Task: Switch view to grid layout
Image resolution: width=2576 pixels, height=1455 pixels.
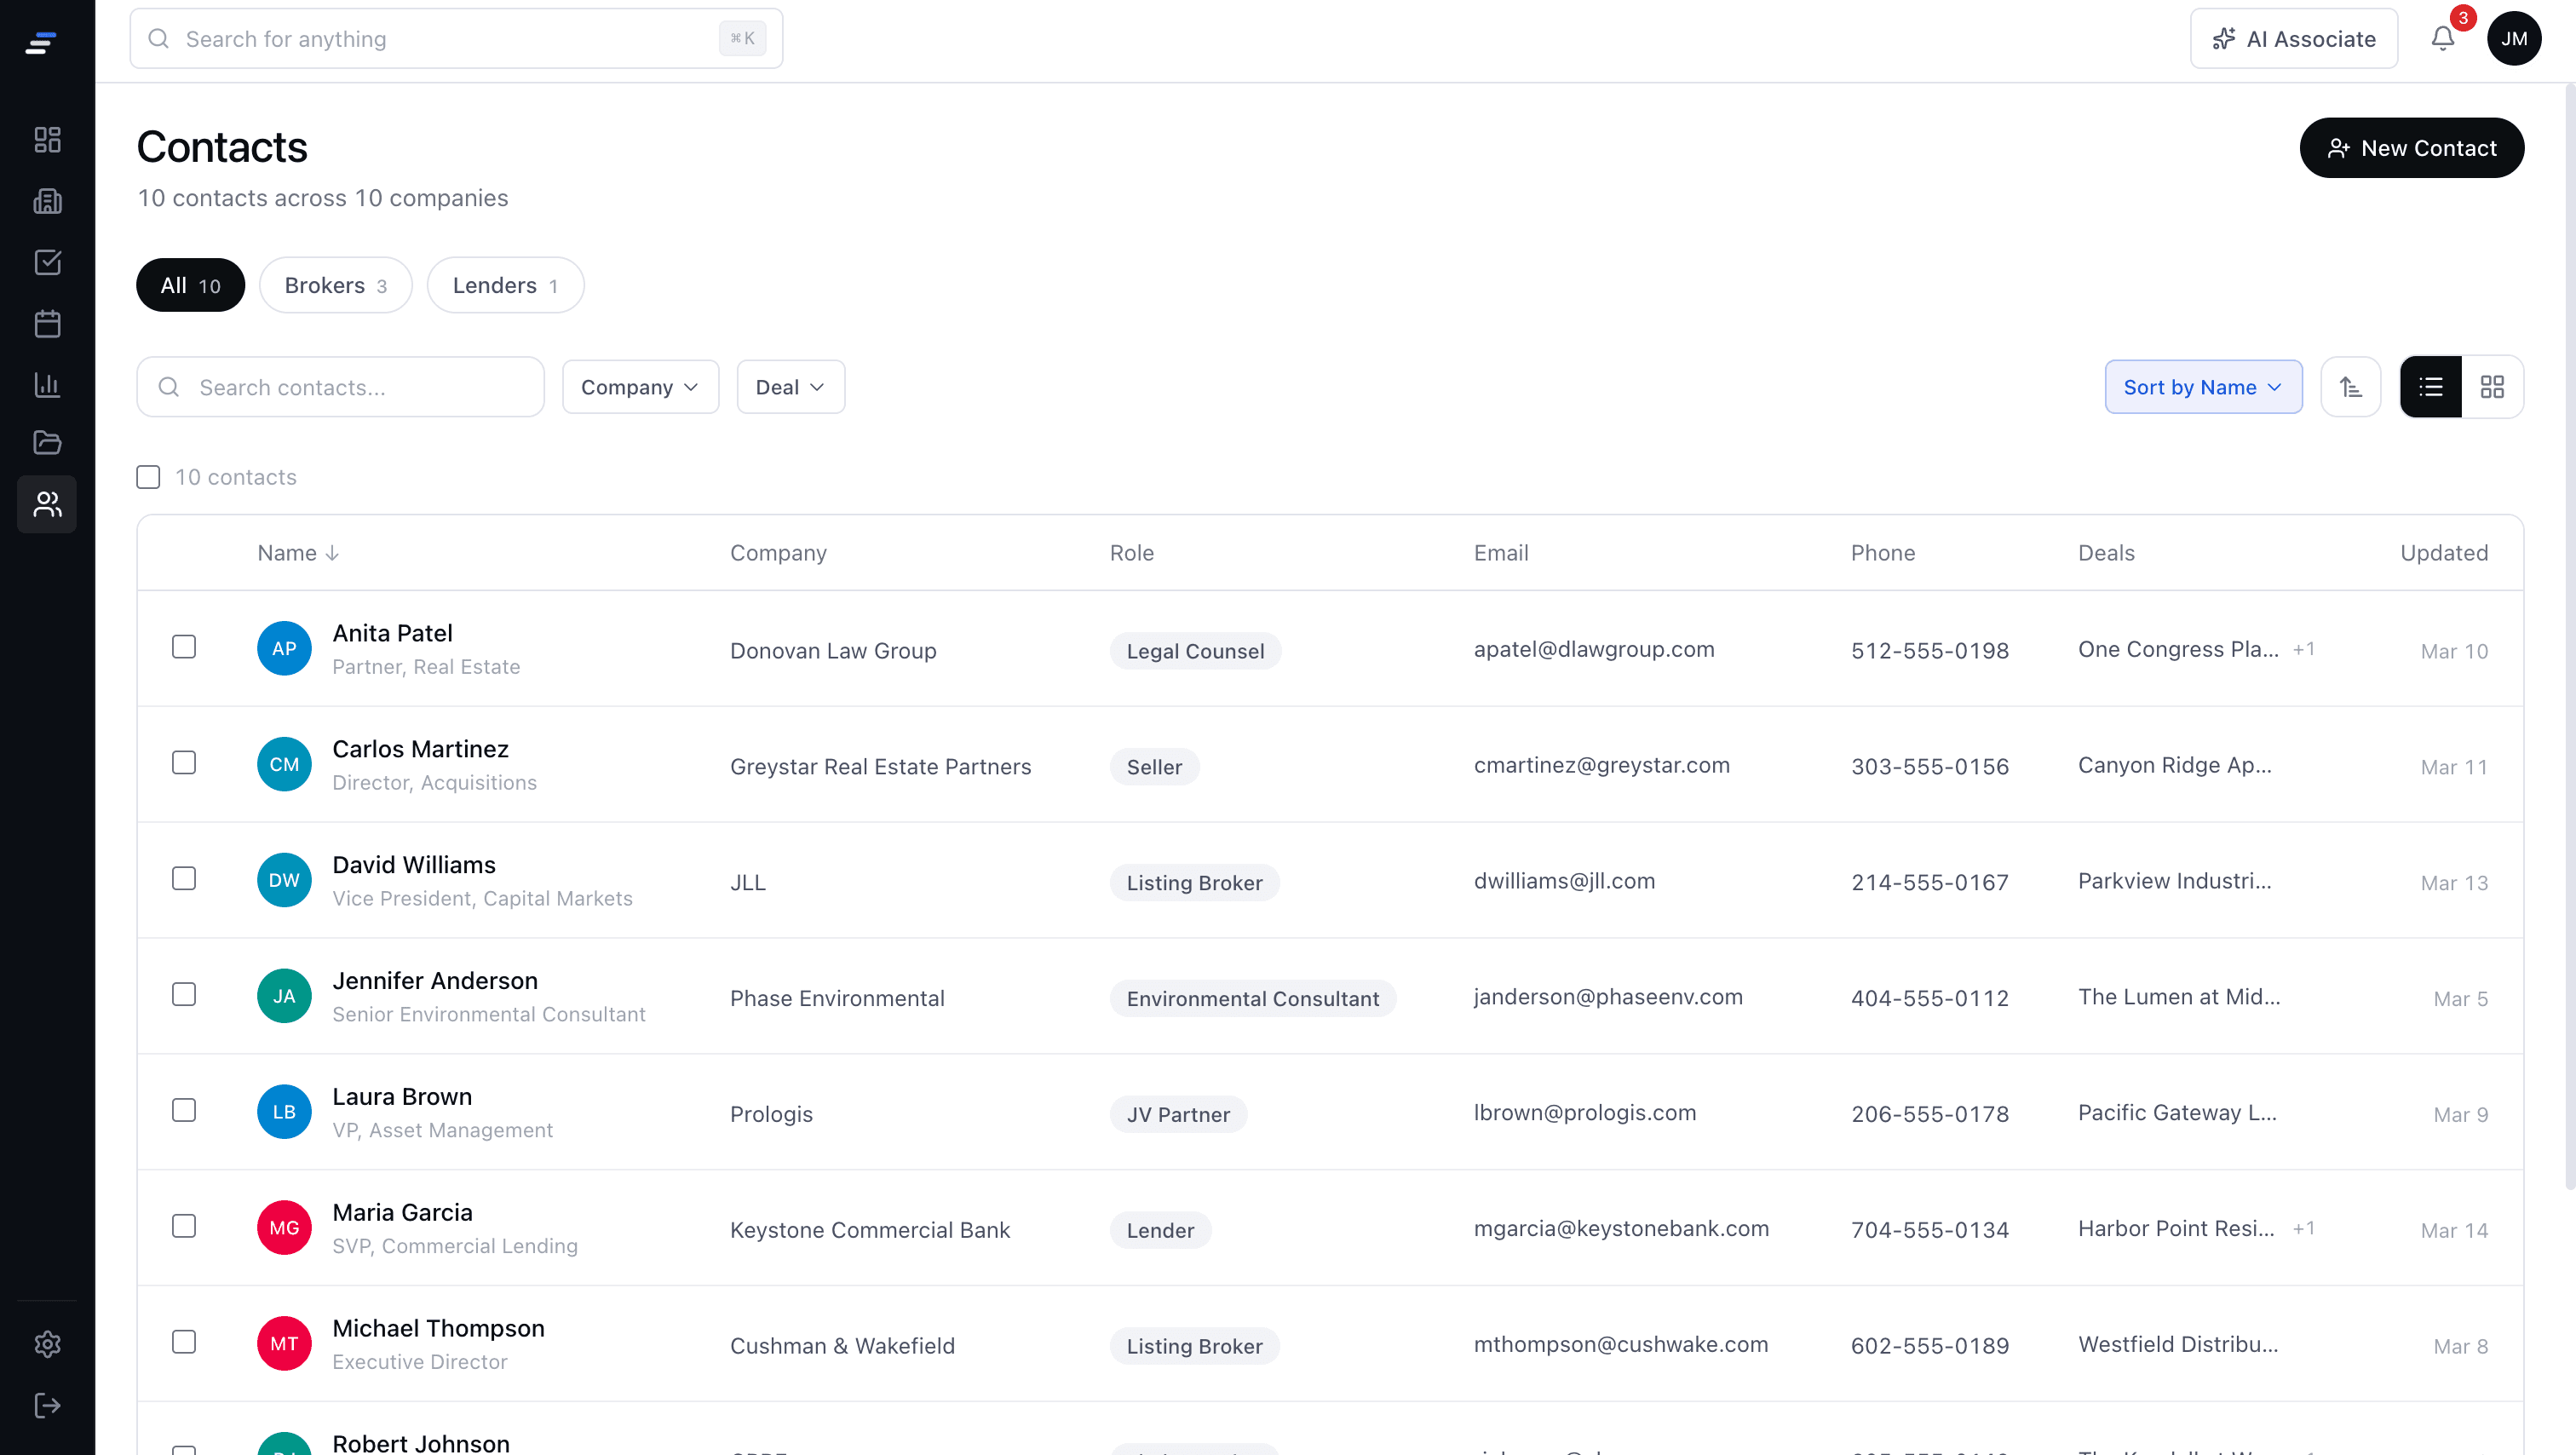Action: 2494,387
